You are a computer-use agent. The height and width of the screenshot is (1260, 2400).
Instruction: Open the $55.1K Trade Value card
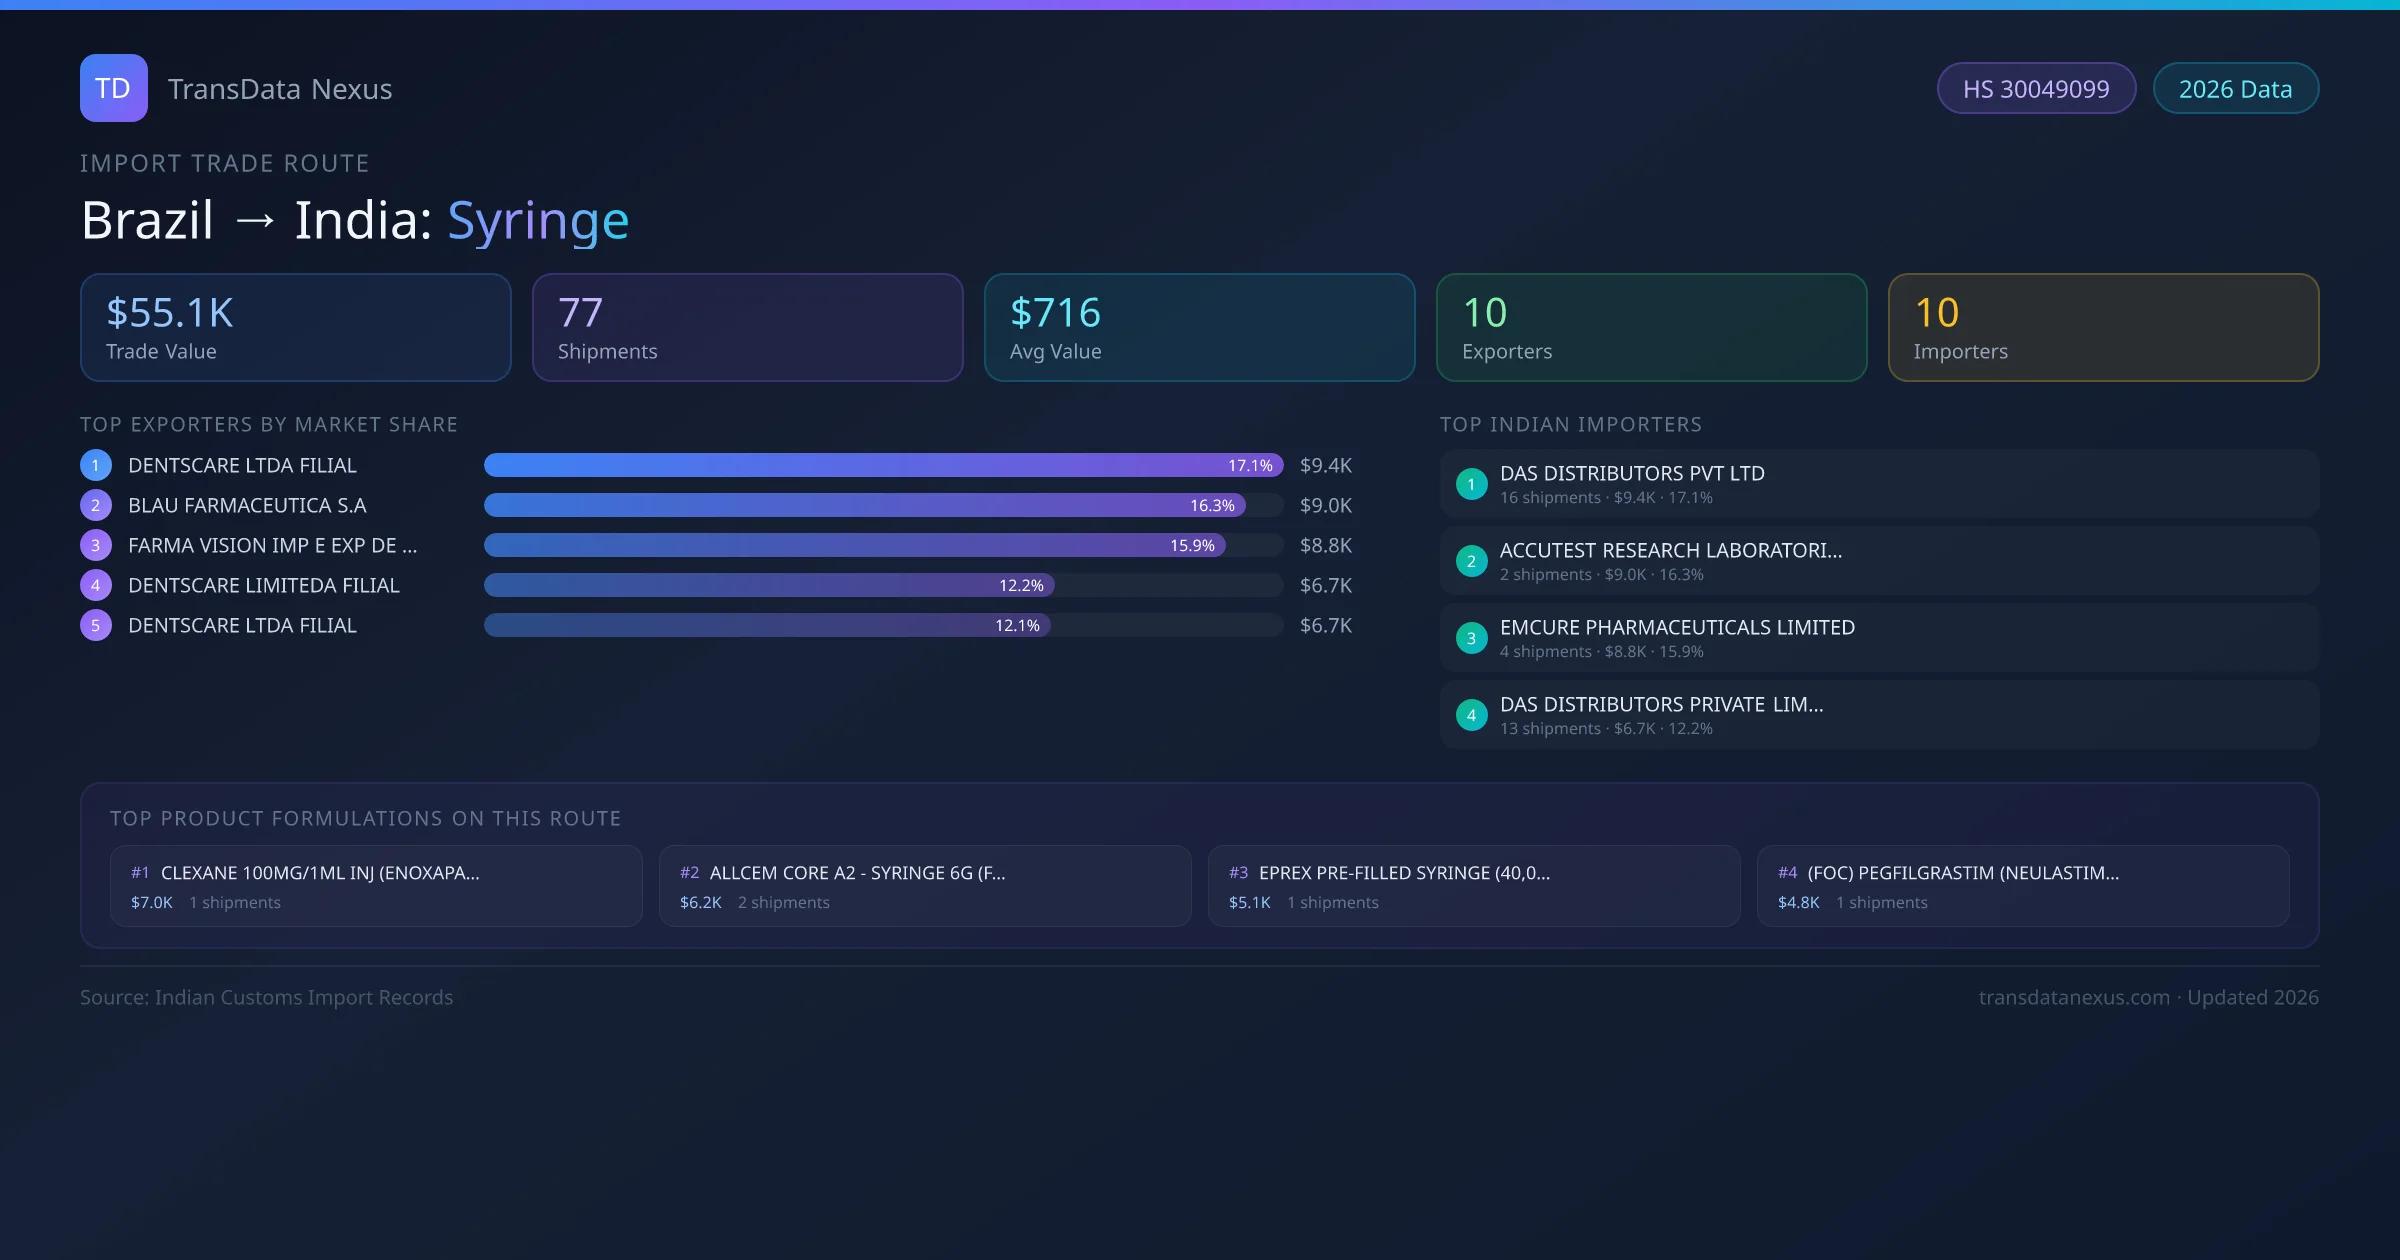tap(295, 328)
